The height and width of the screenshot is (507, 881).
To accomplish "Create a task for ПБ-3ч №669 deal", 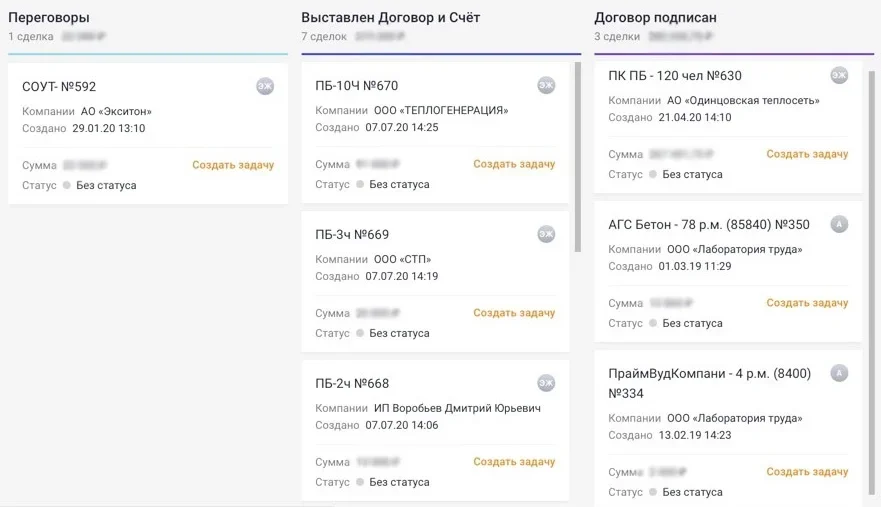I will click(514, 313).
